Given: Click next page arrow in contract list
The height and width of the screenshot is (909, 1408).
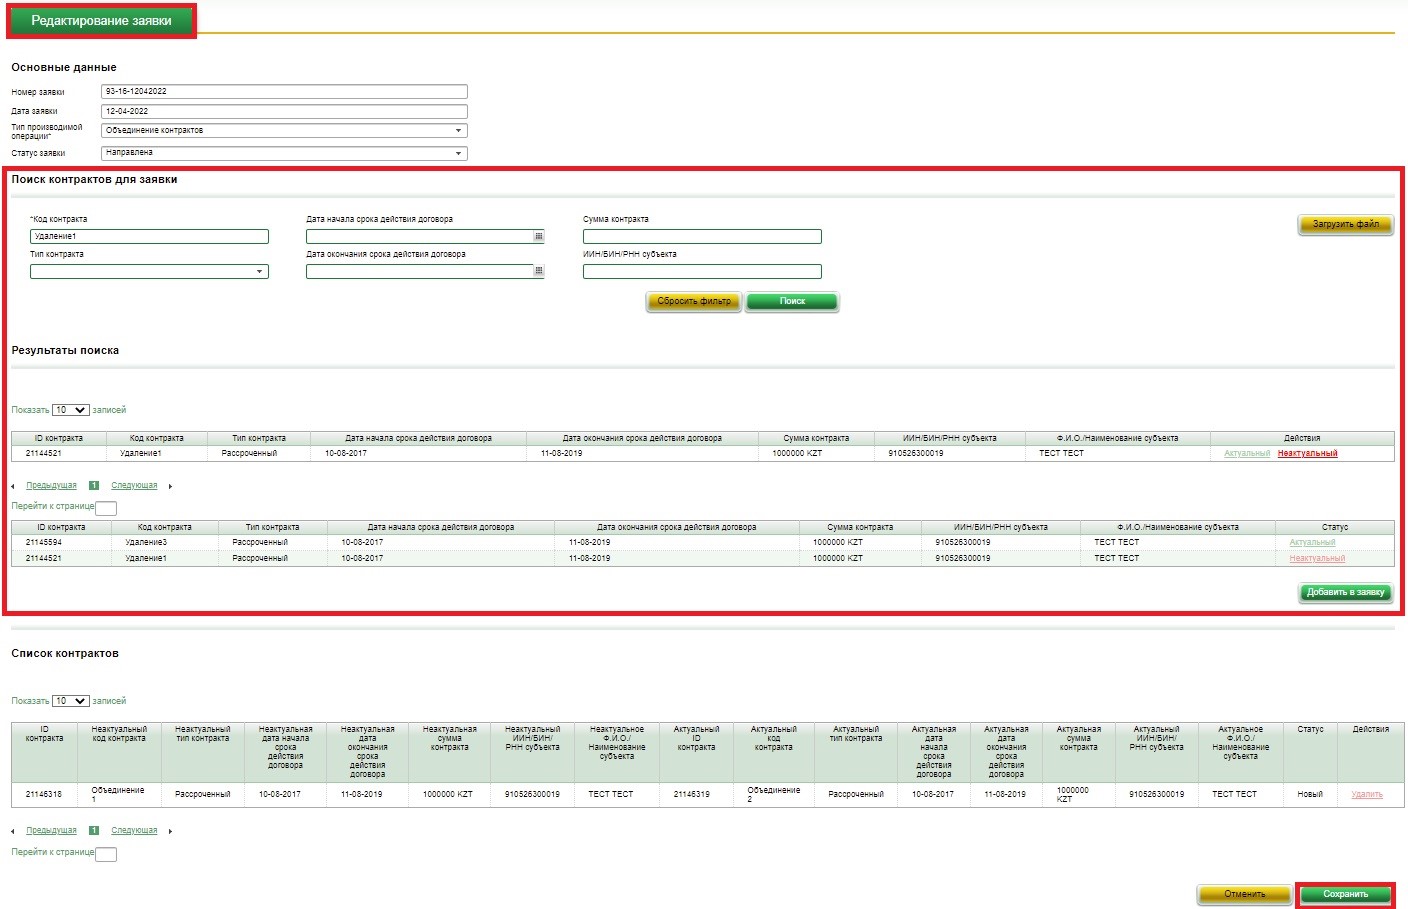Looking at the screenshot, I should (170, 831).
